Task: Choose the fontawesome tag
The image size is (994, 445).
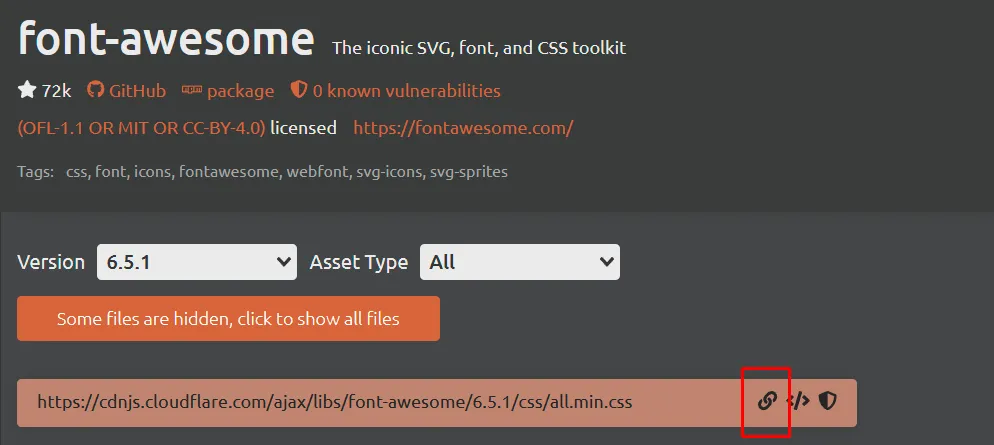Action: (x=229, y=172)
